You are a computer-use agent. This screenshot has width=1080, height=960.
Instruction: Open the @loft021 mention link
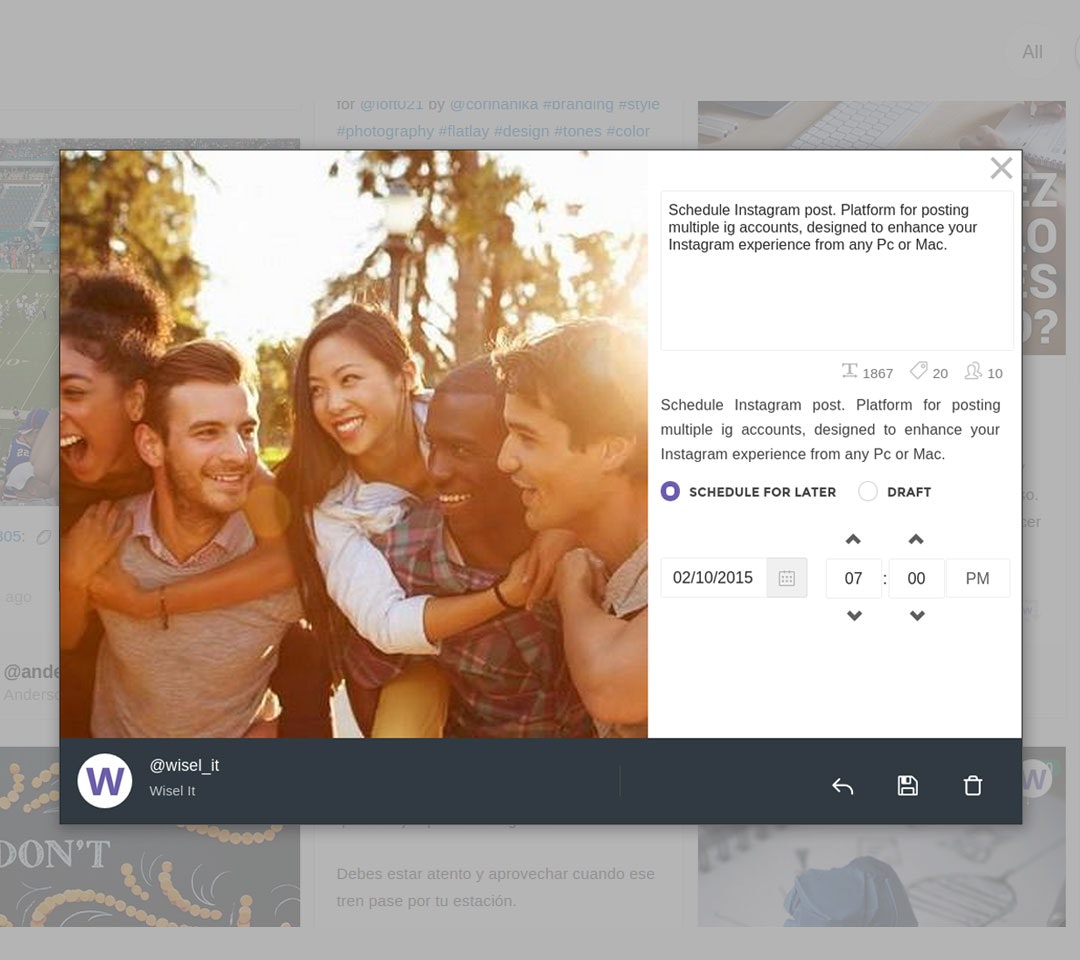[x=391, y=103]
